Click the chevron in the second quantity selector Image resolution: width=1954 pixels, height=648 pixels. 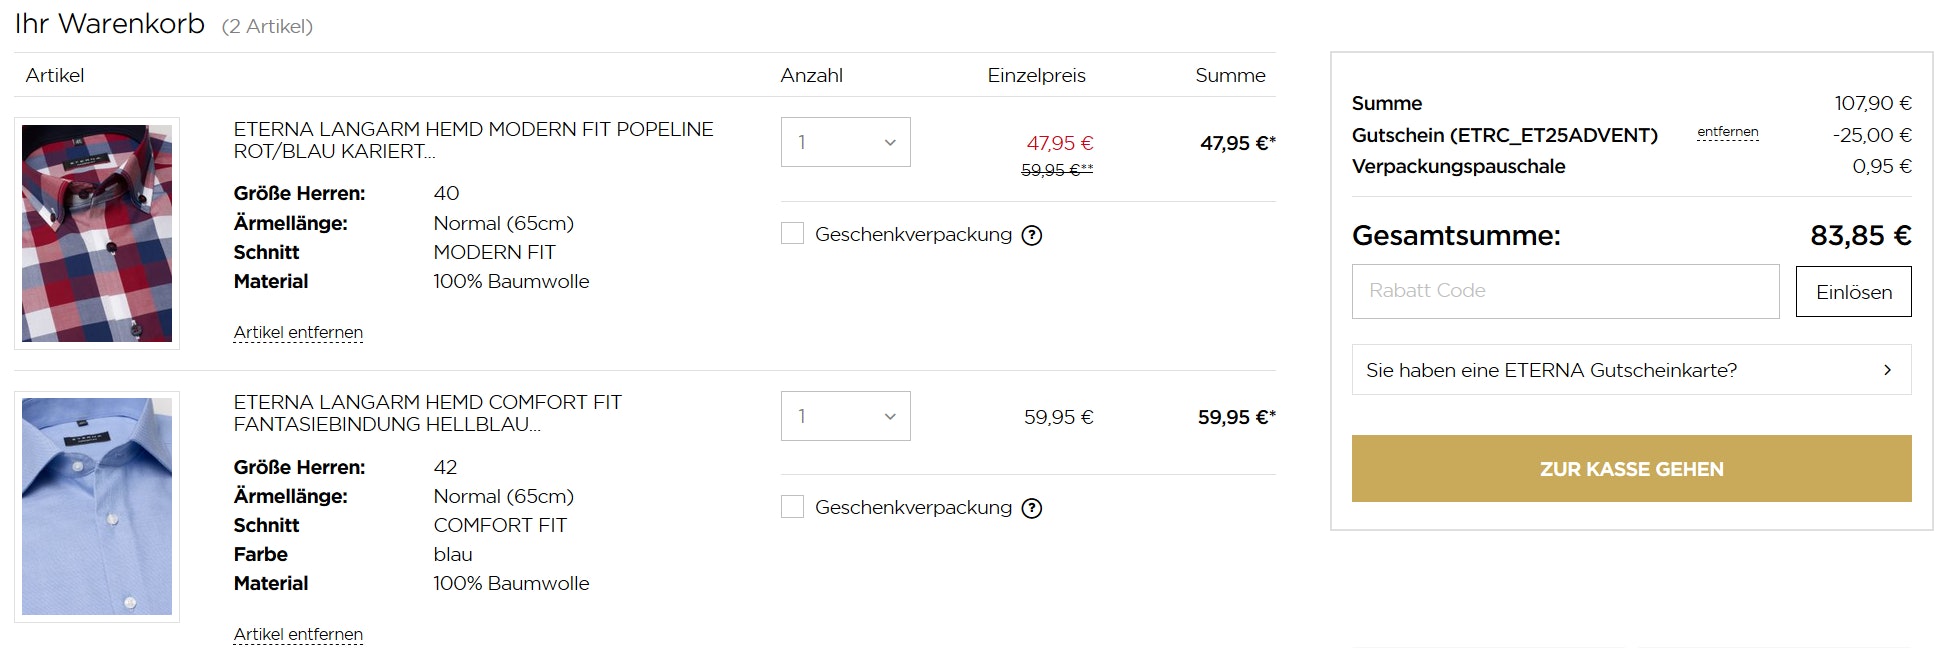click(x=890, y=417)
